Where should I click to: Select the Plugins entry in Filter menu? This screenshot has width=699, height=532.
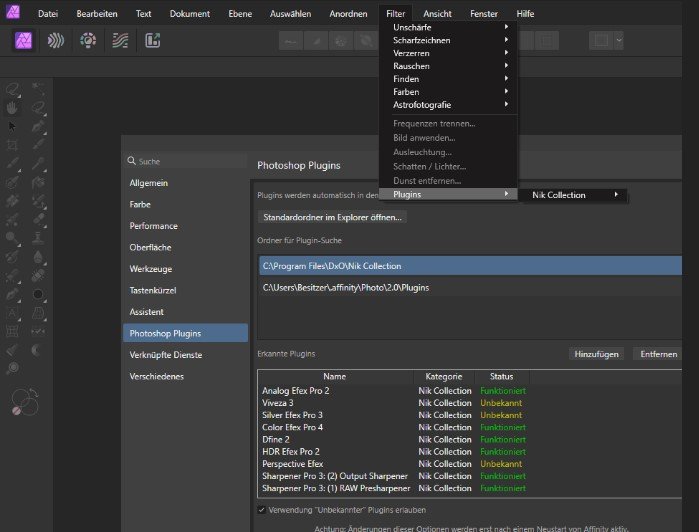[x=448, y=194]
